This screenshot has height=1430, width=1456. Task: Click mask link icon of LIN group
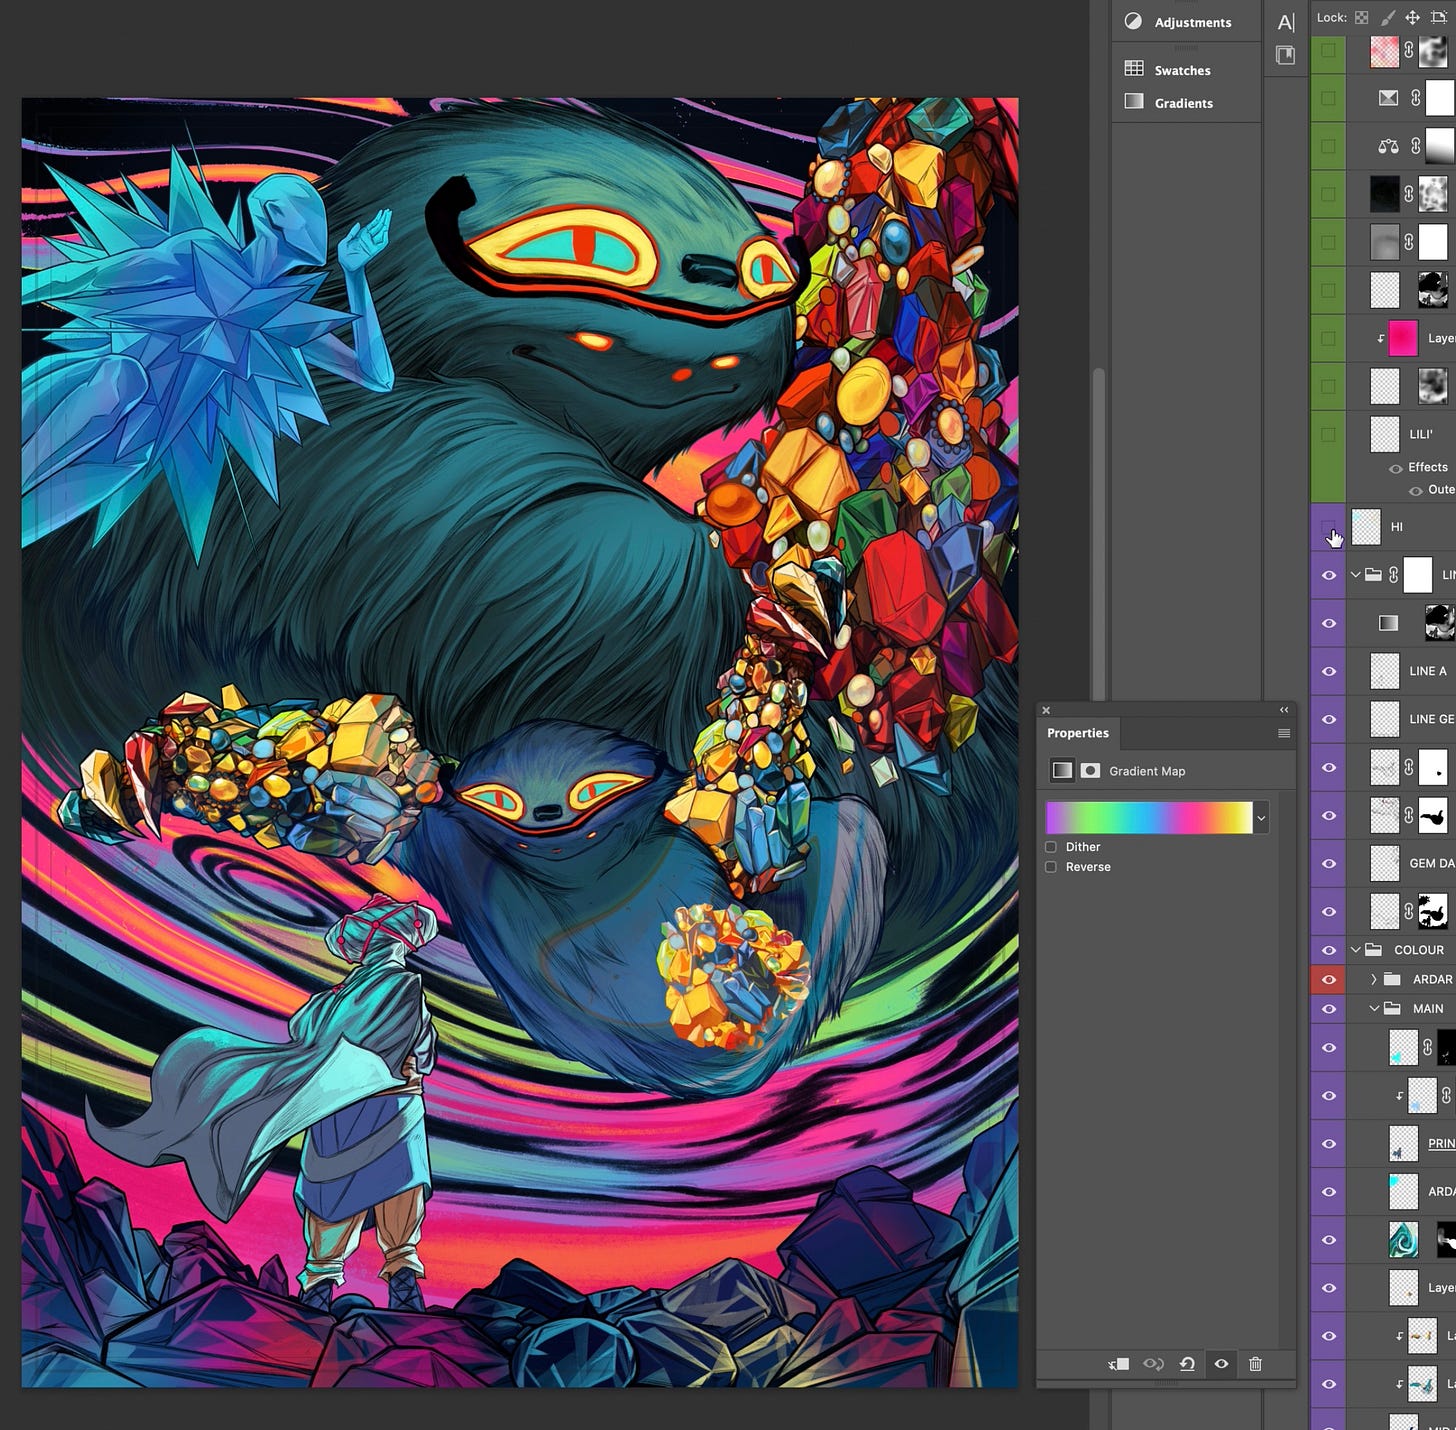pyautogui.click(x=1394, y=575)
